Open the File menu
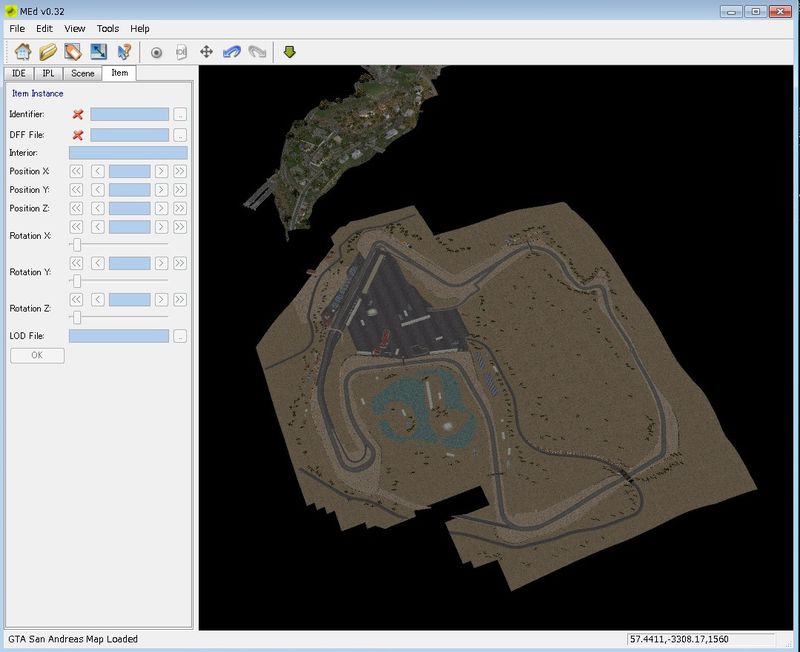 (17, 29)
